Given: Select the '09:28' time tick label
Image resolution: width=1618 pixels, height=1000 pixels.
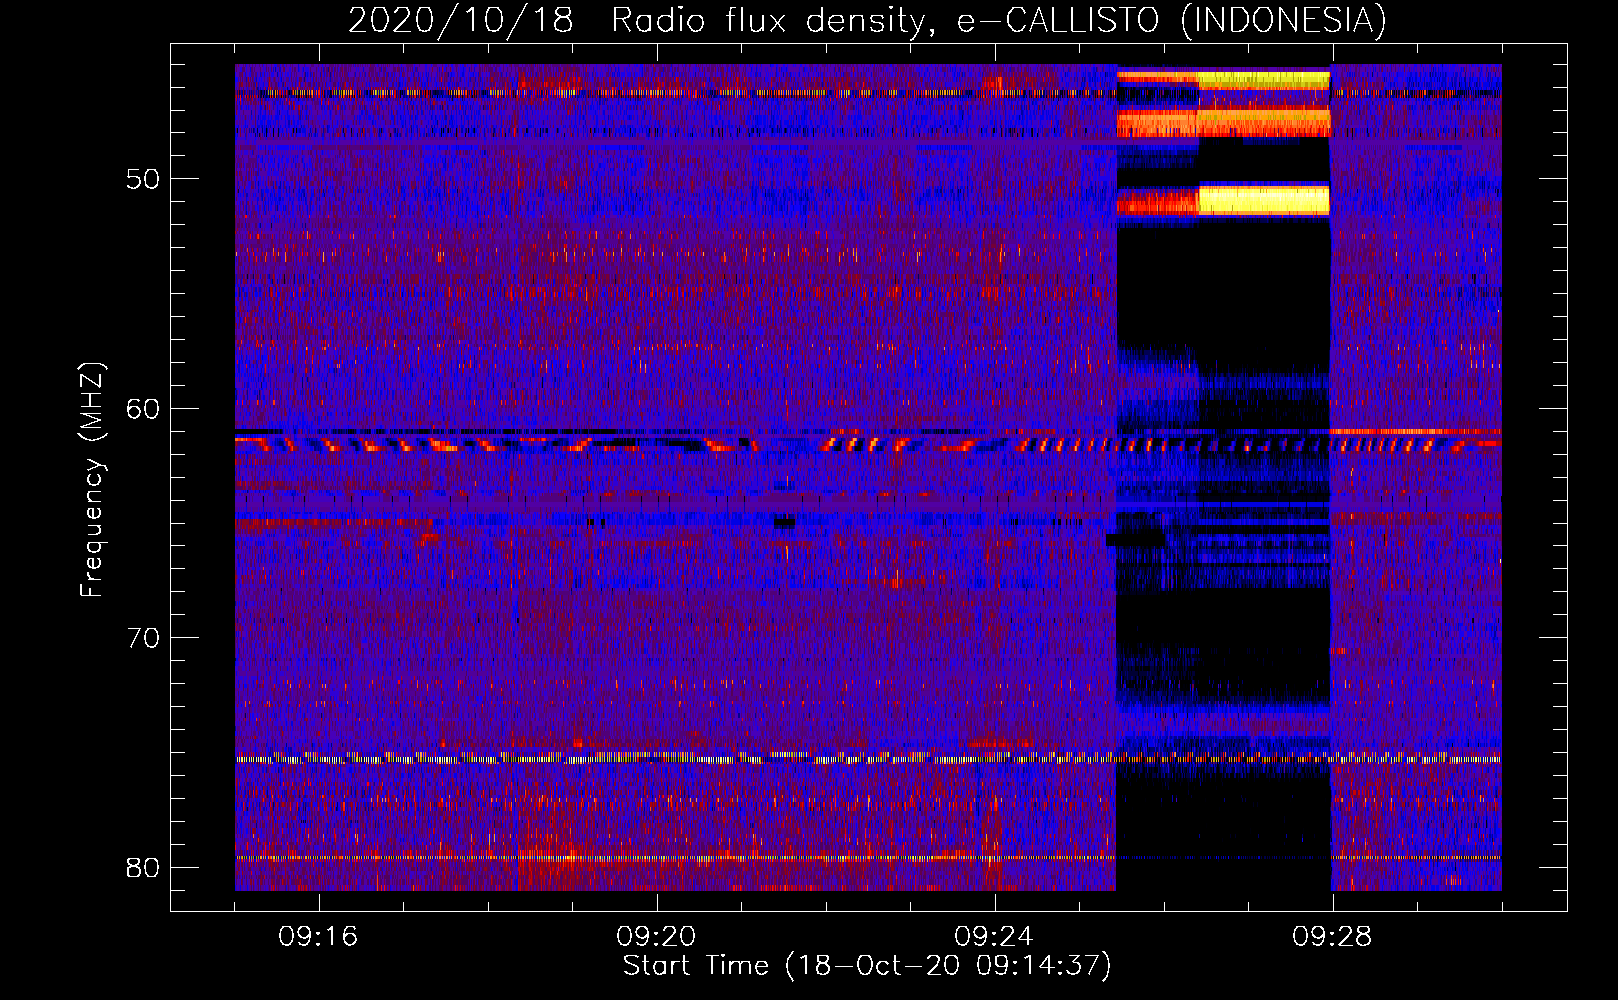Looking at the screenshot, I should (1332, 937).
